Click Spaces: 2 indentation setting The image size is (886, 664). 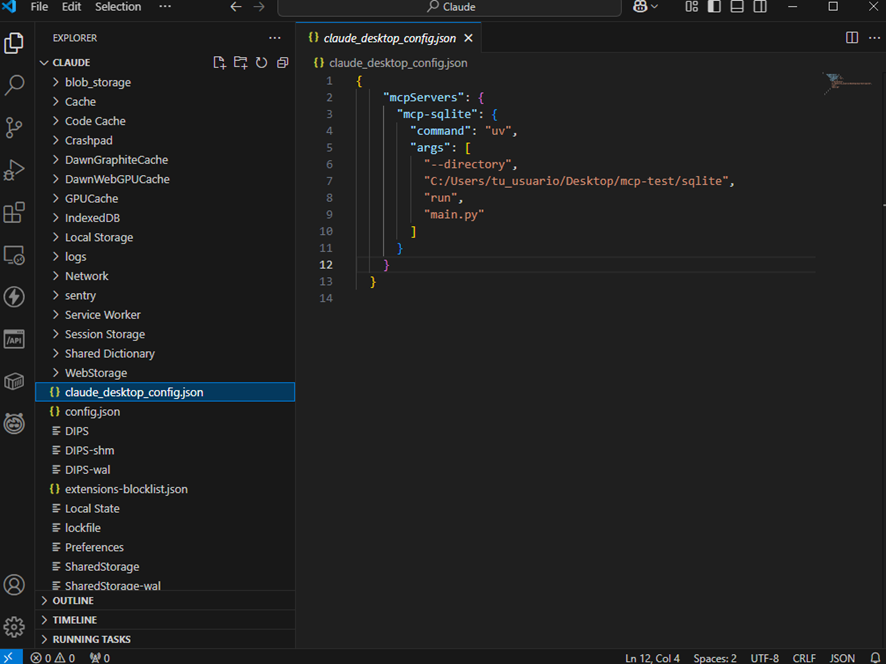pos(715,658)
